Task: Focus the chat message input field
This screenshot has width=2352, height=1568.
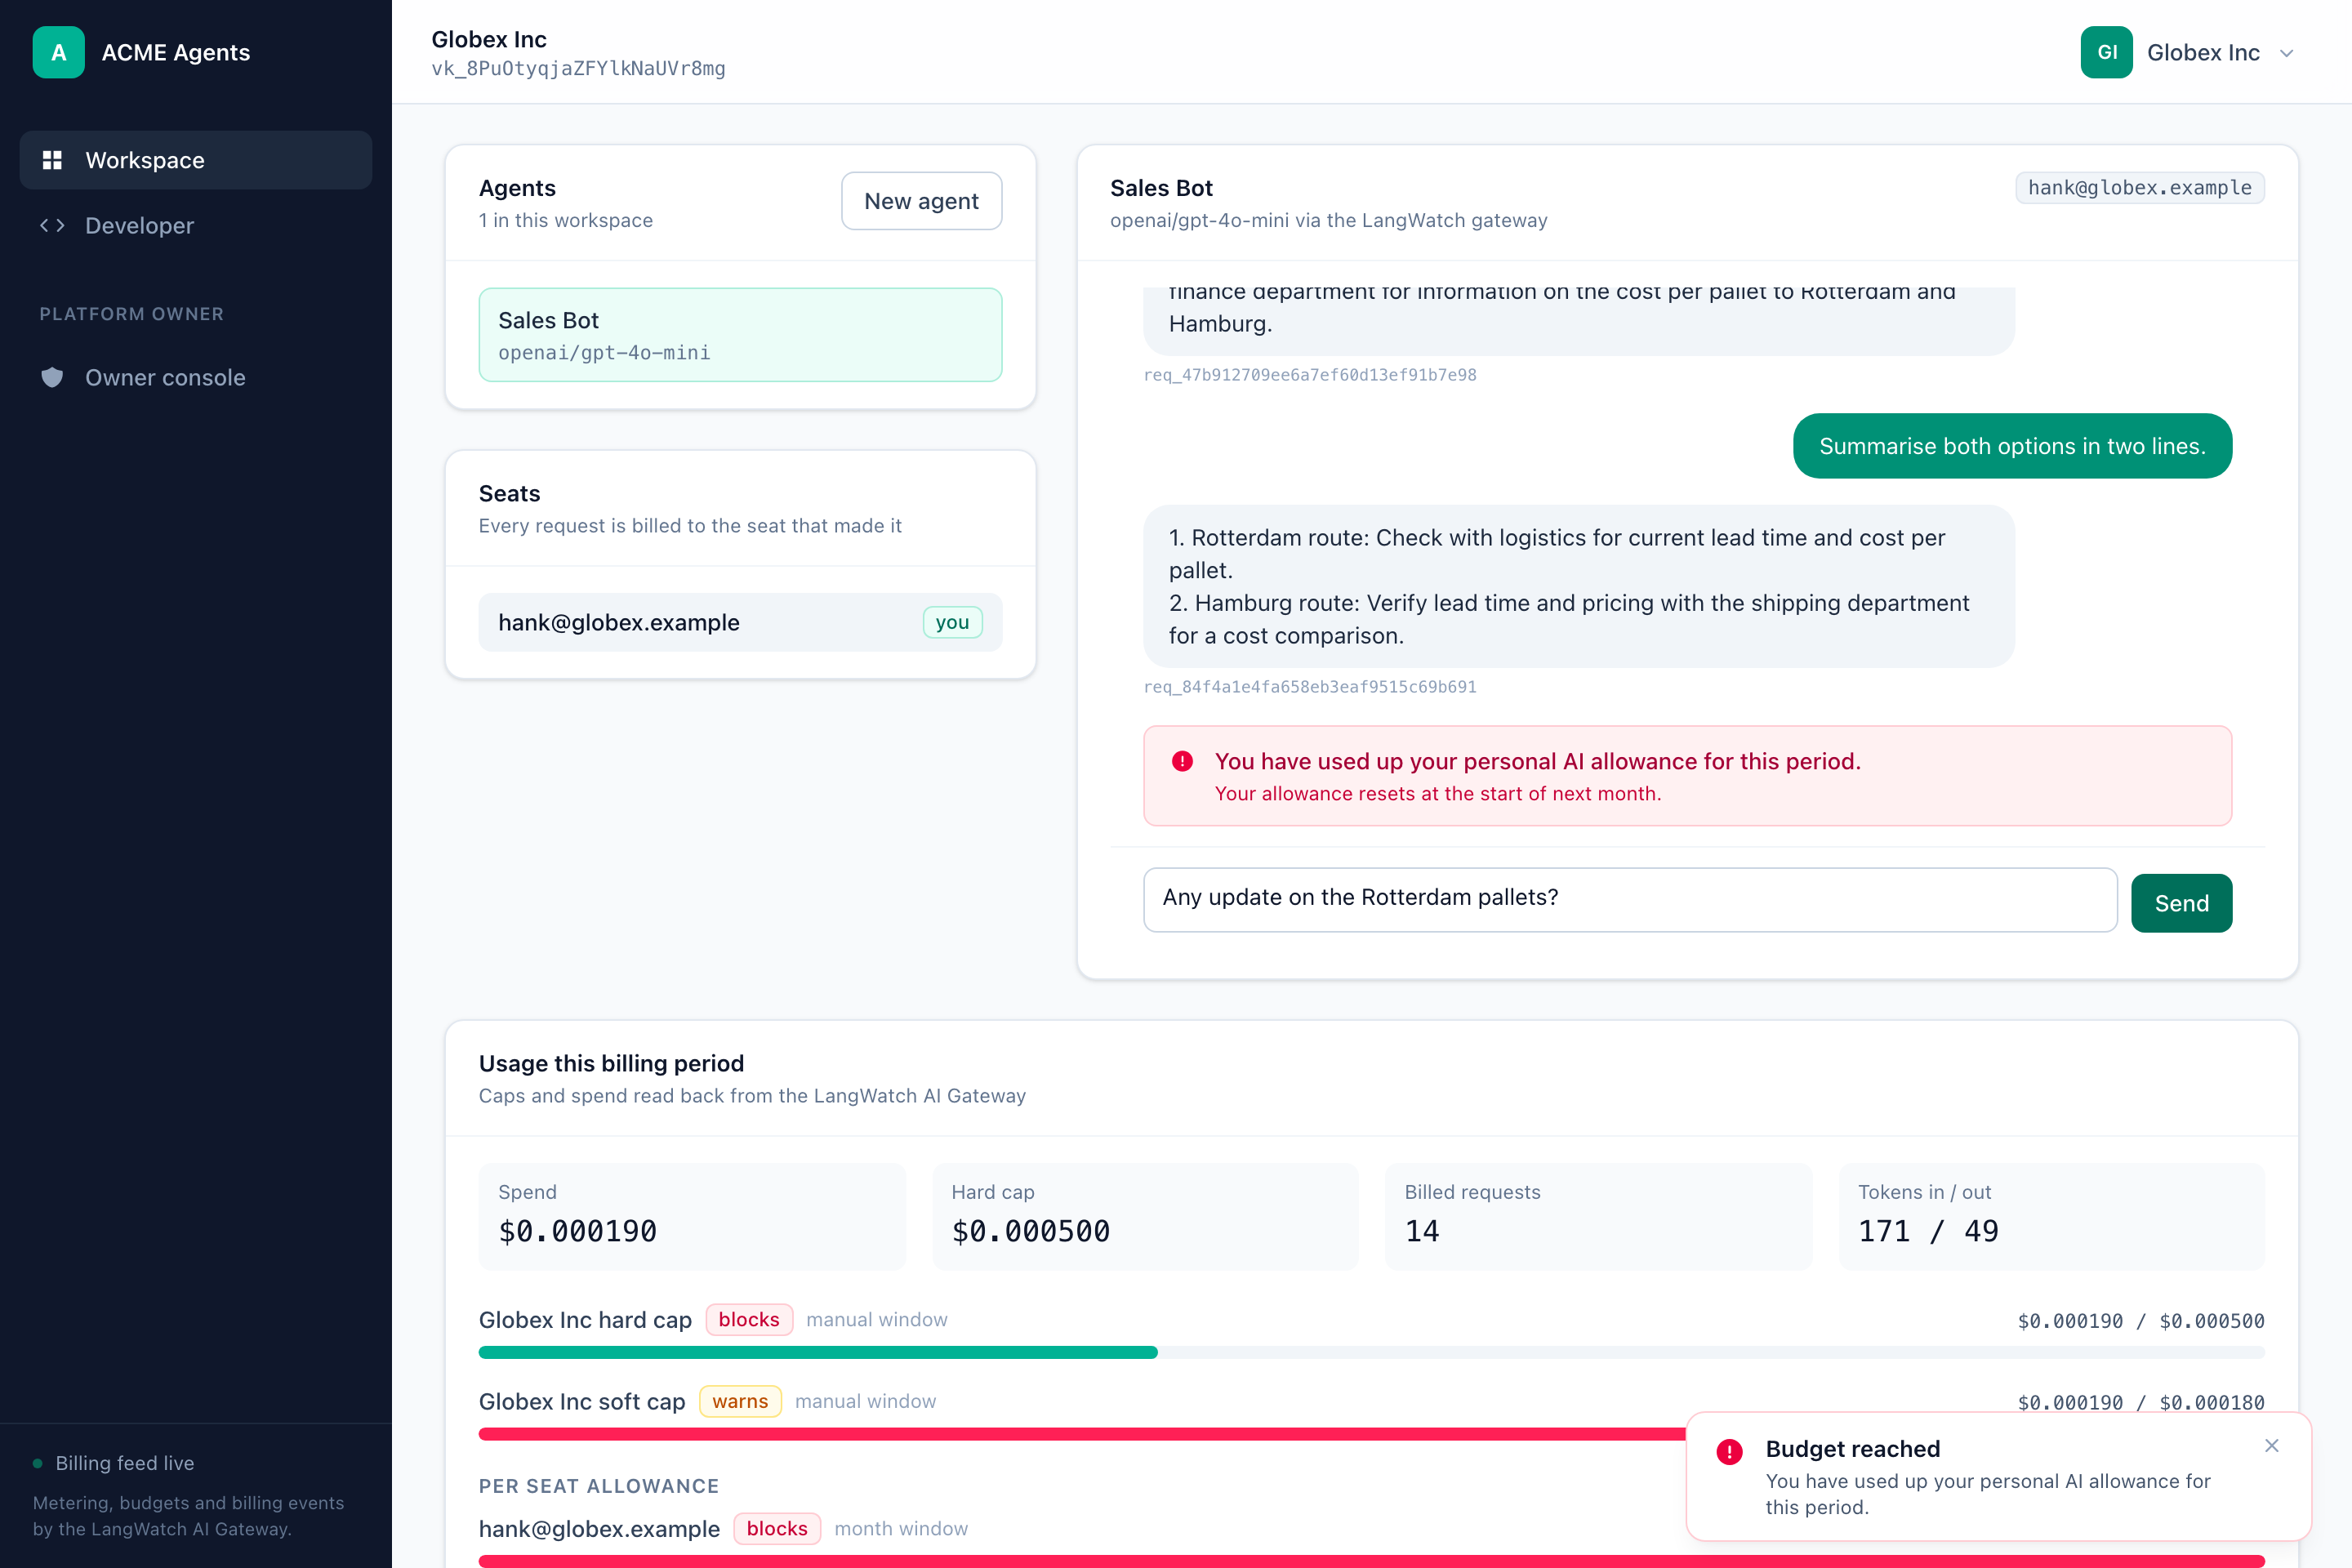Action: coord(1630,899)
